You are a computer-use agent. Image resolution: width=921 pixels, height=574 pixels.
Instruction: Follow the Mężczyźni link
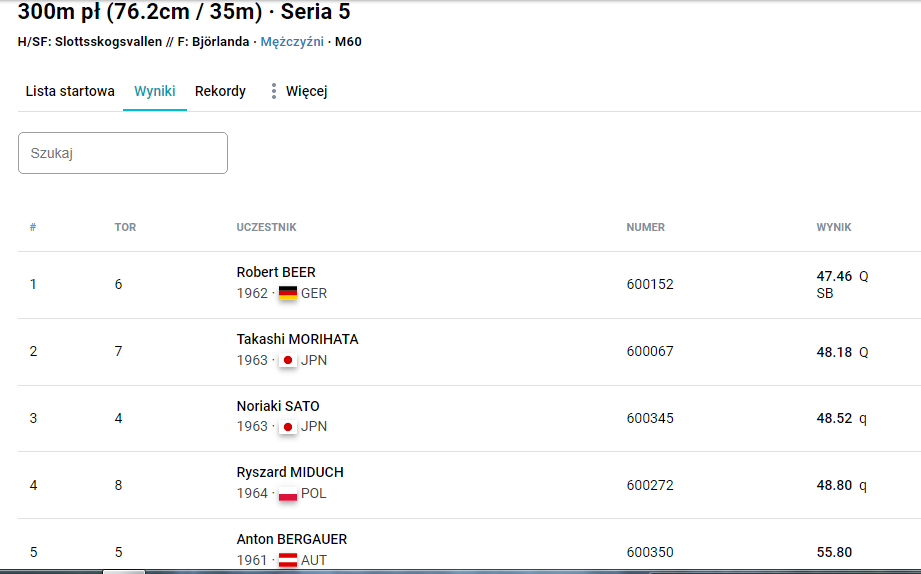coord(291,43)
